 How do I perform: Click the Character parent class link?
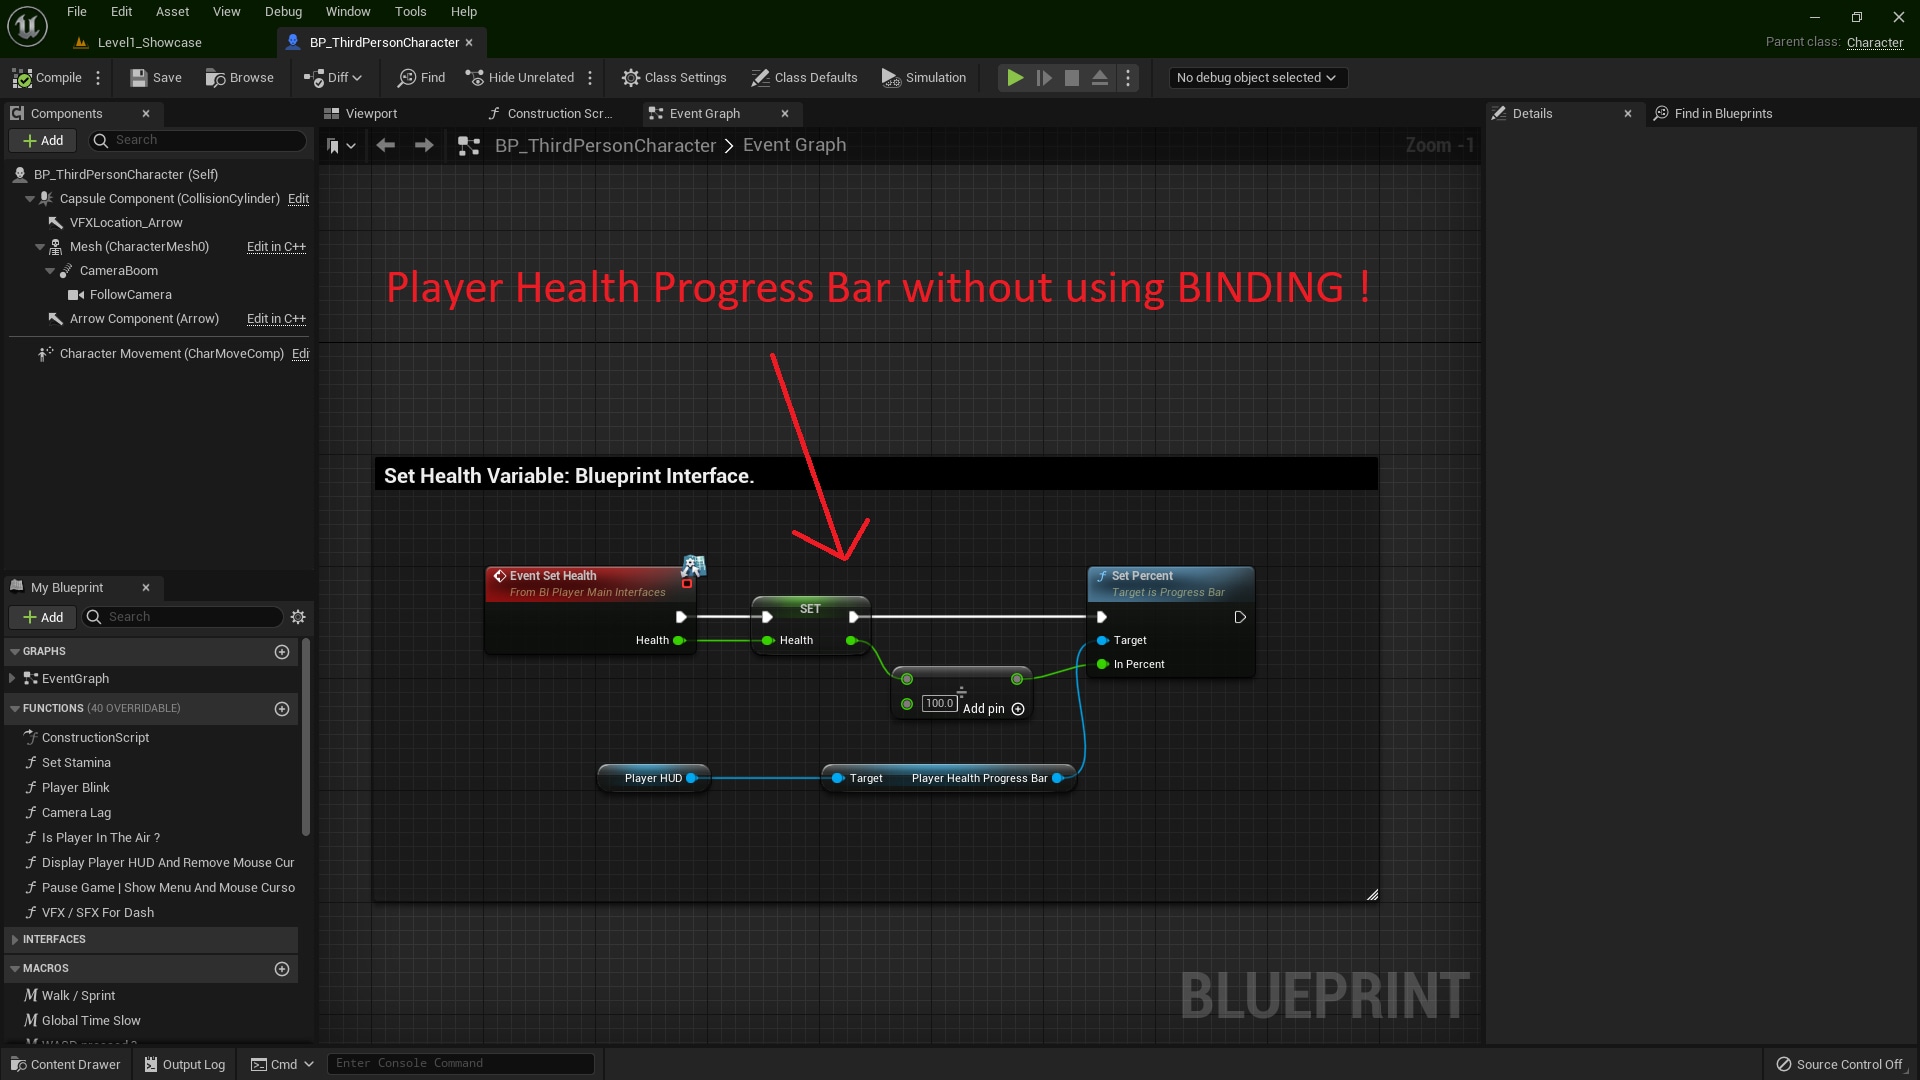(x=1874, y=42)
